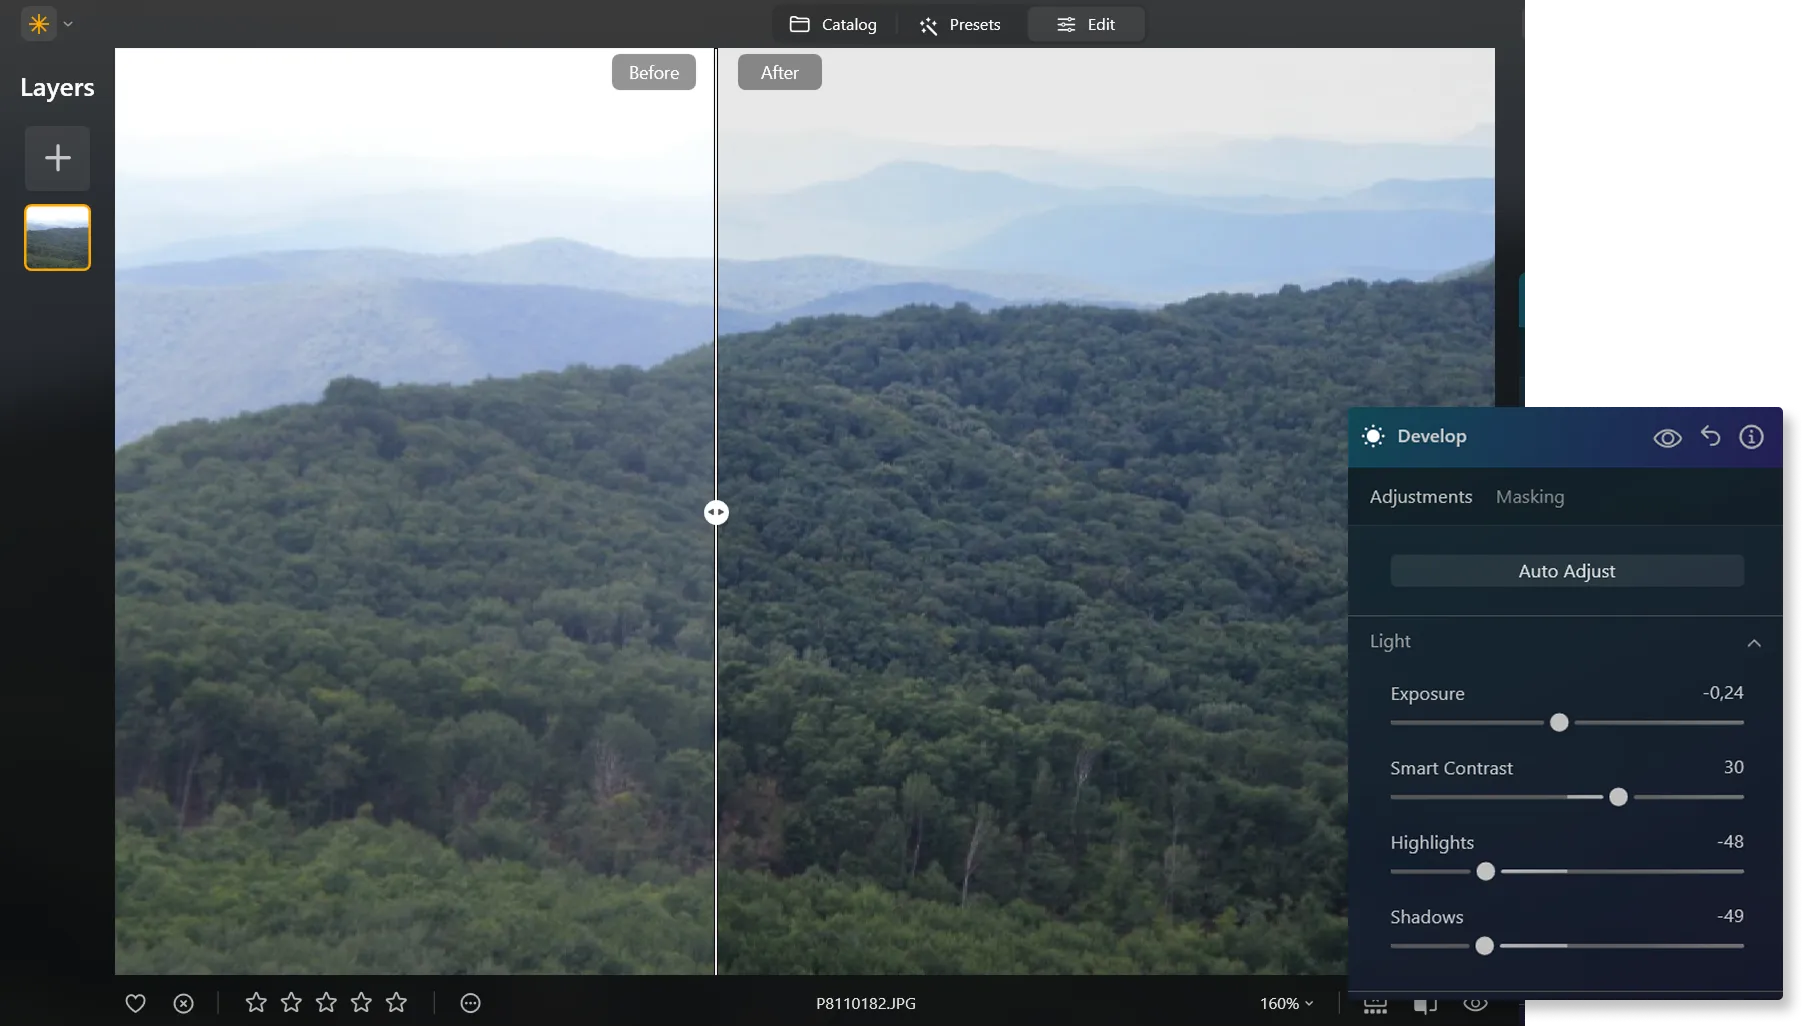This screenshot has width=1805, height=1028.
Task: Click the Develop sun icon in panel header
Action: click(x=1373, y=436)
